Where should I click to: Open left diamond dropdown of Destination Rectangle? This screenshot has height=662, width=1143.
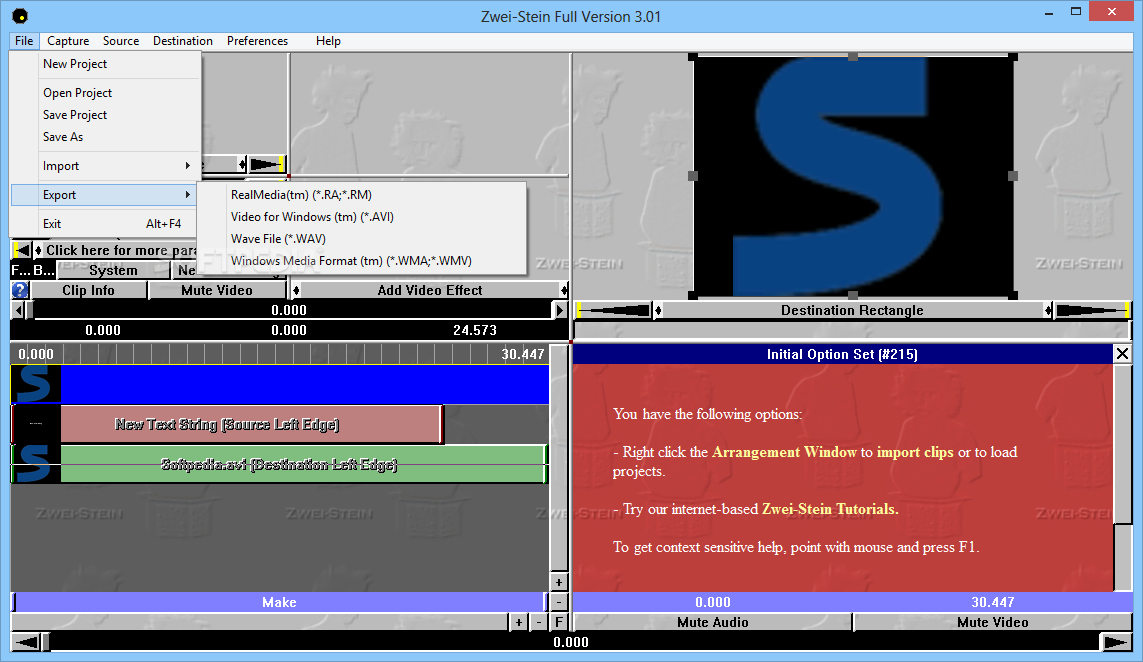[658, 311]
